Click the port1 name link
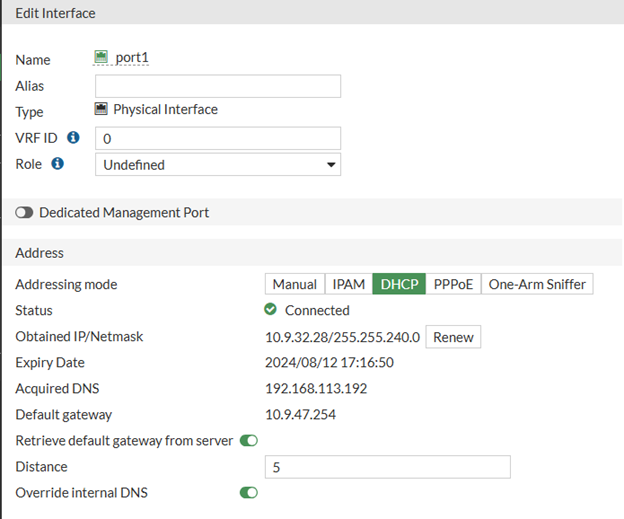Screen dimensions: 624x519 [131, 58]
